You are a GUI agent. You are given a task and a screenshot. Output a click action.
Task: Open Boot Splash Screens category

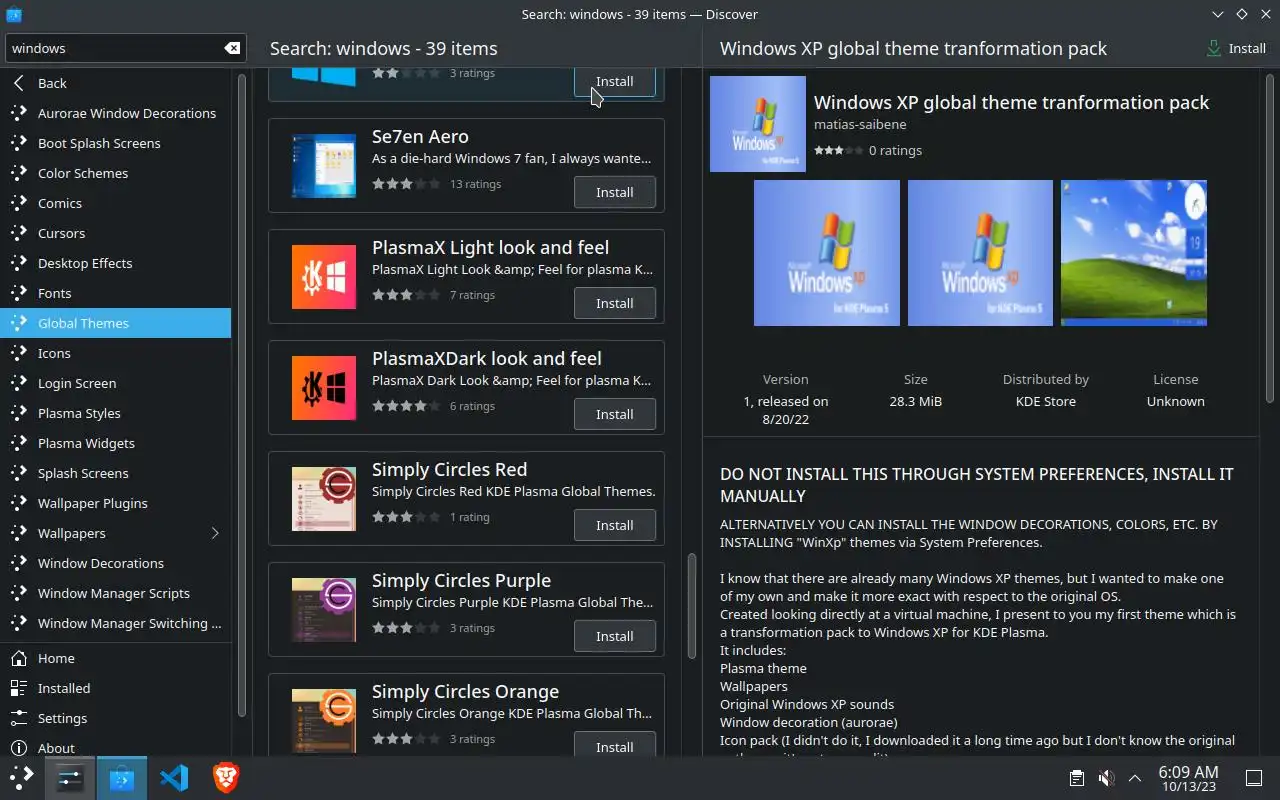click(x=116, y=143)
